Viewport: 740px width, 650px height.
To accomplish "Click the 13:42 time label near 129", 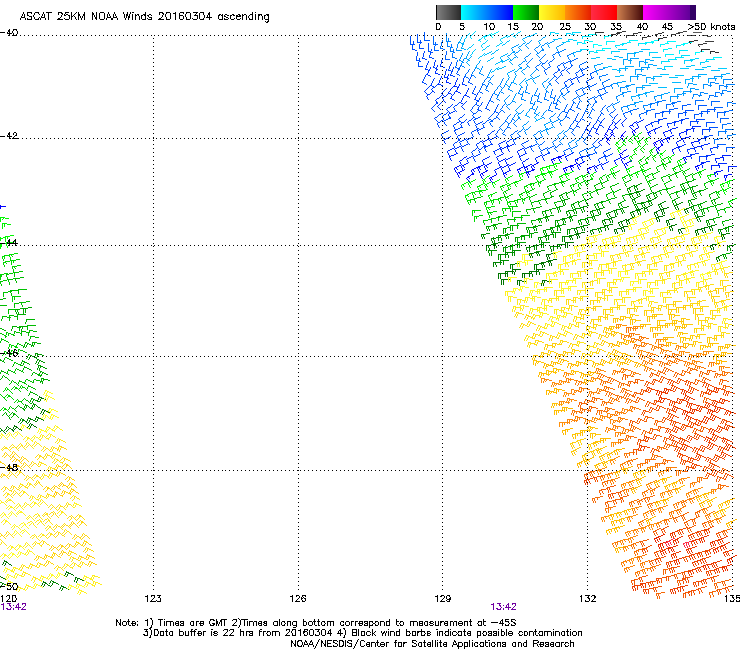I will (x=504, y=607).
